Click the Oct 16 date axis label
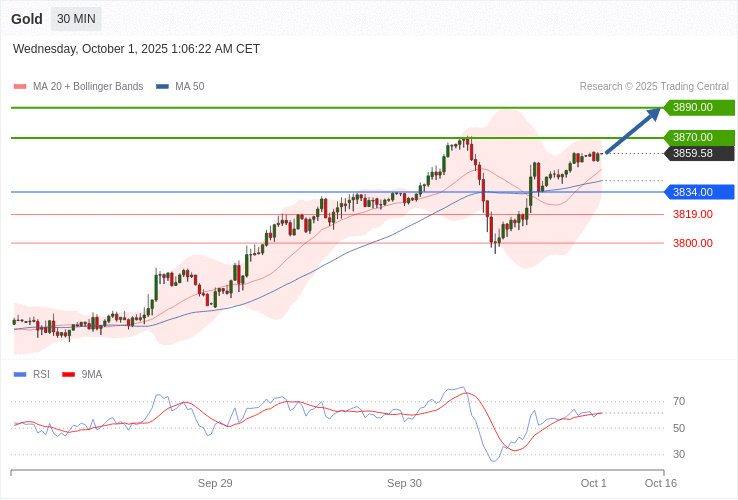738x500 pixels. (660, 483)
